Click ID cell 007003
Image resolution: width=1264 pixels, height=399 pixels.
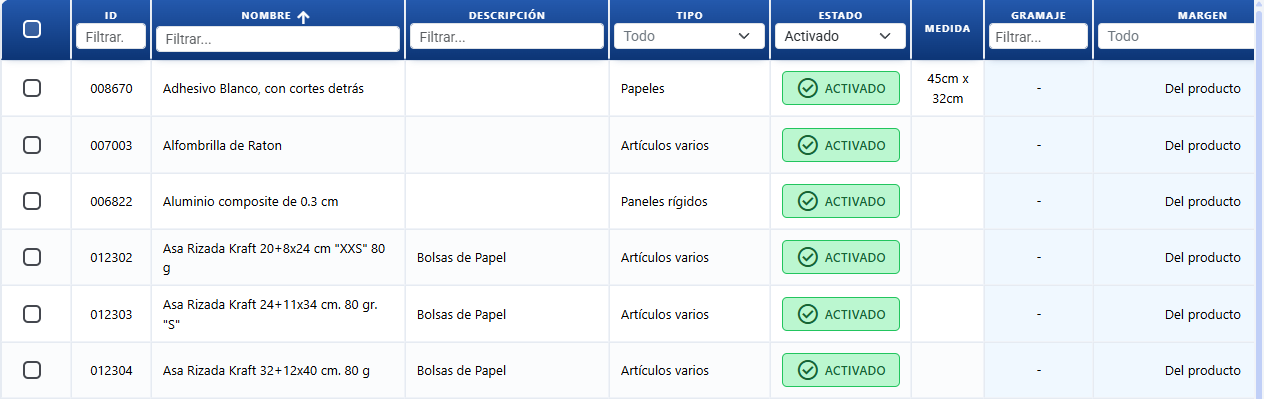click(x=111, y=145)
